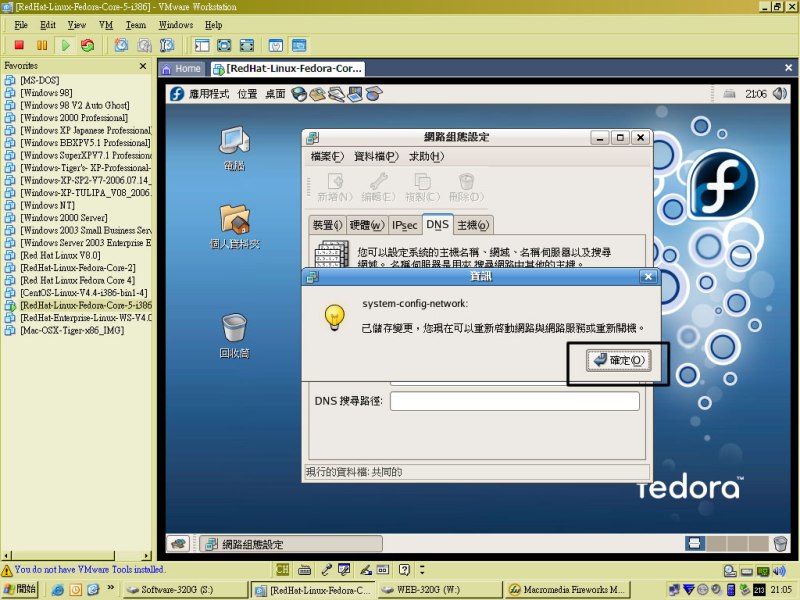Image resolution: width=800 pixels, height=600 pixels.
Task: Select the 電腦 computer icon on Fedora desktop
Action: tap(235, 148)
